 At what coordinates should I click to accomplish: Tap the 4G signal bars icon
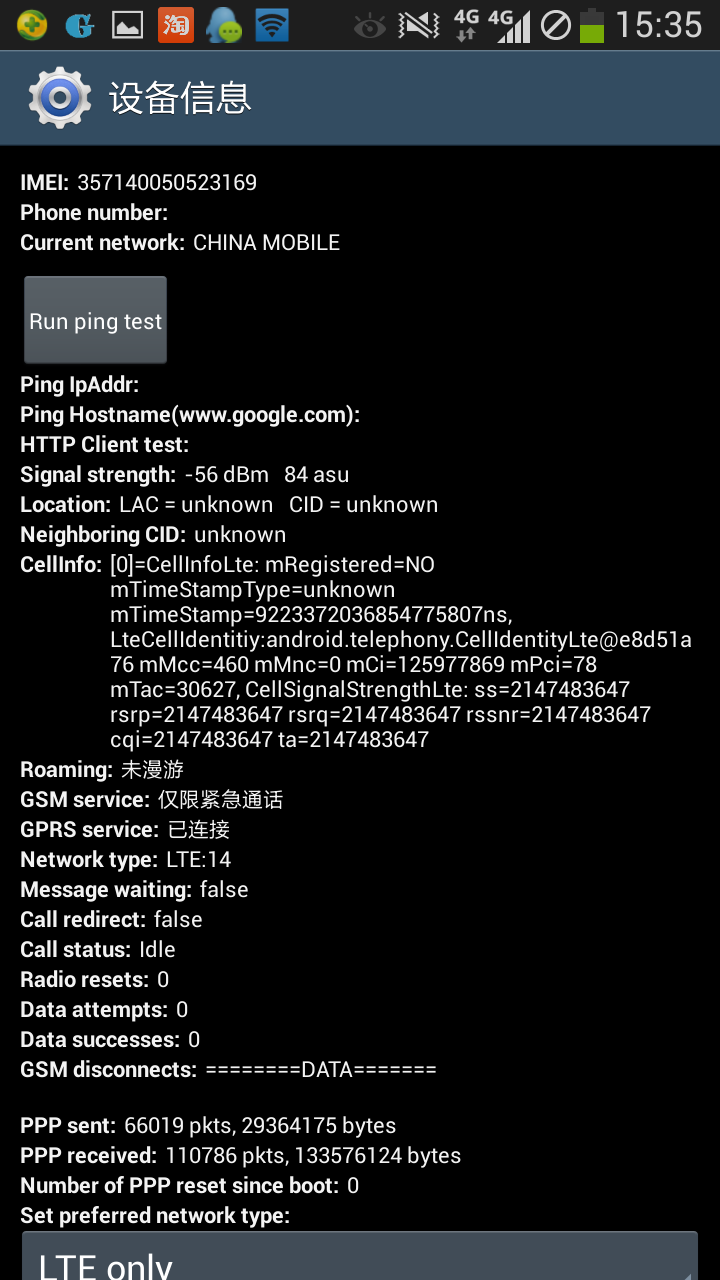click(x=509, y=25)
